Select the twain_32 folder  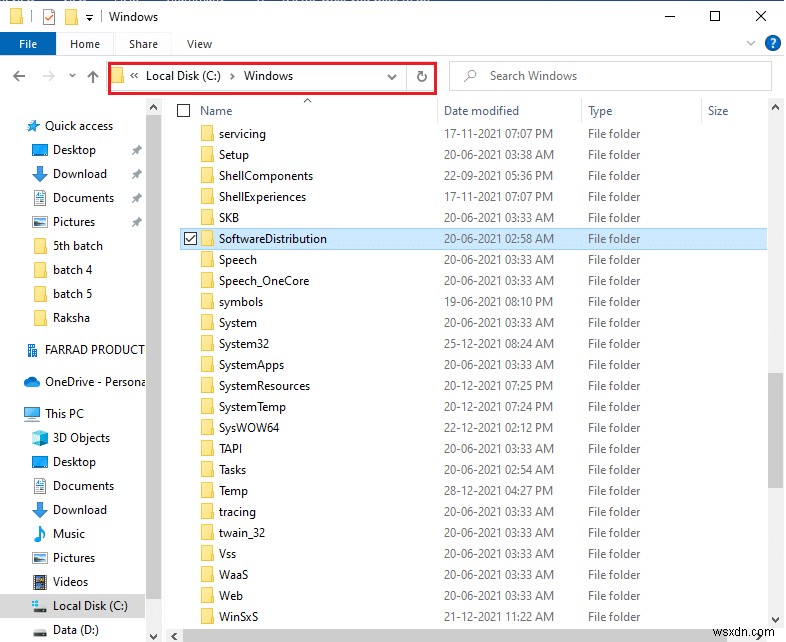pyautogui.click(x=242, y=533)
